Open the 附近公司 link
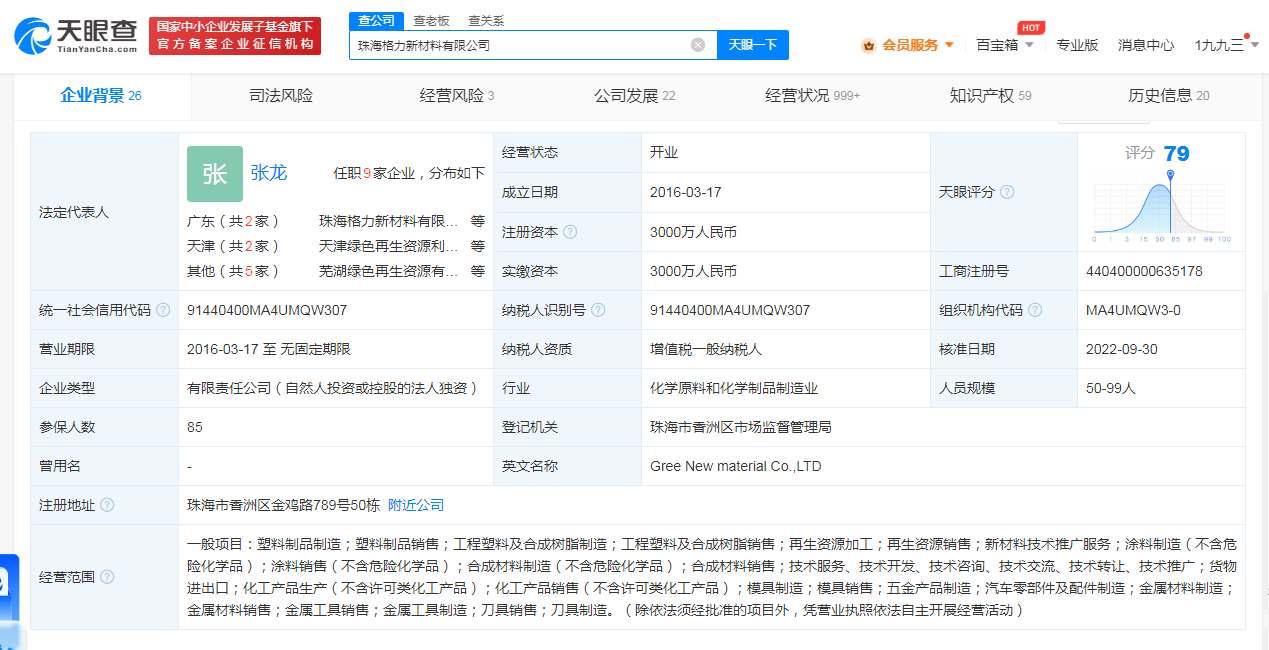The width and height of the screenshot is (1269, 650). (x=416, y=505)
